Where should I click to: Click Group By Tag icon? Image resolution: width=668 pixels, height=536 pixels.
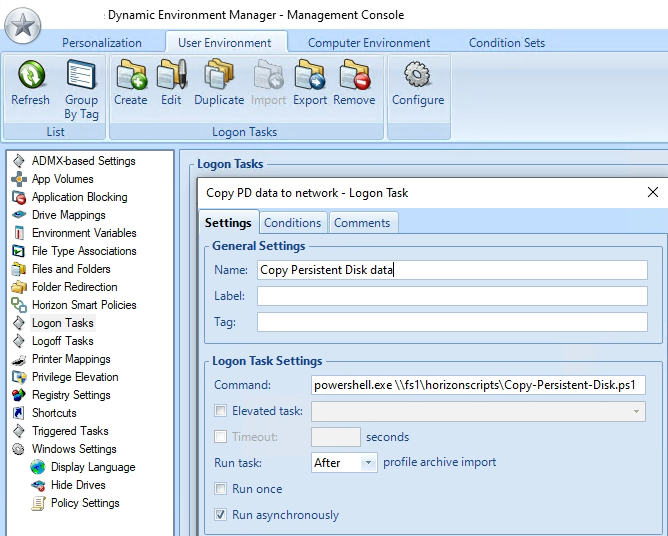tap(81, 75)
